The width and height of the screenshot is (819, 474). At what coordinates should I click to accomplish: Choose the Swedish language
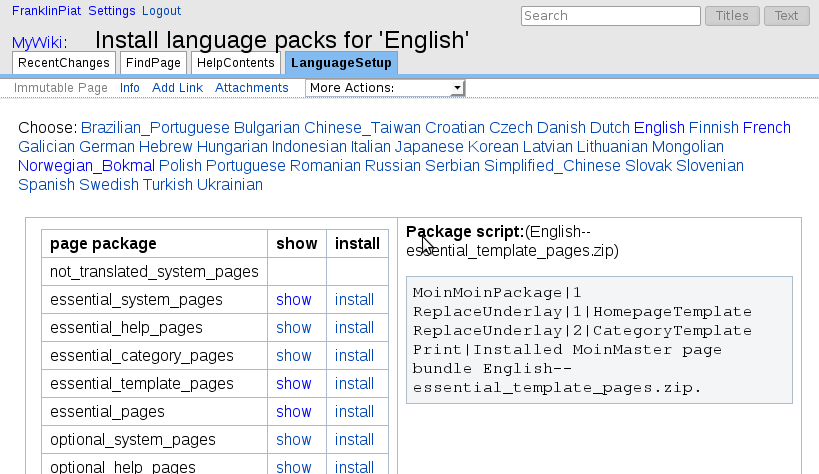pyautogui.click(x=109, y=184)
